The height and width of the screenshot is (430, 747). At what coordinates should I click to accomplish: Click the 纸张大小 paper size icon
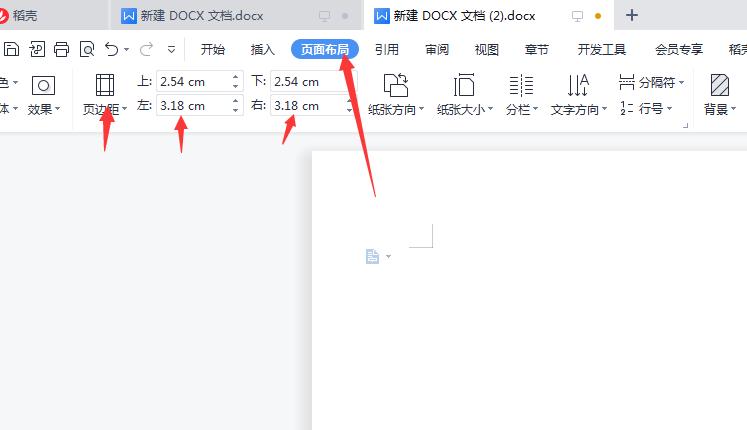(464, 85)
